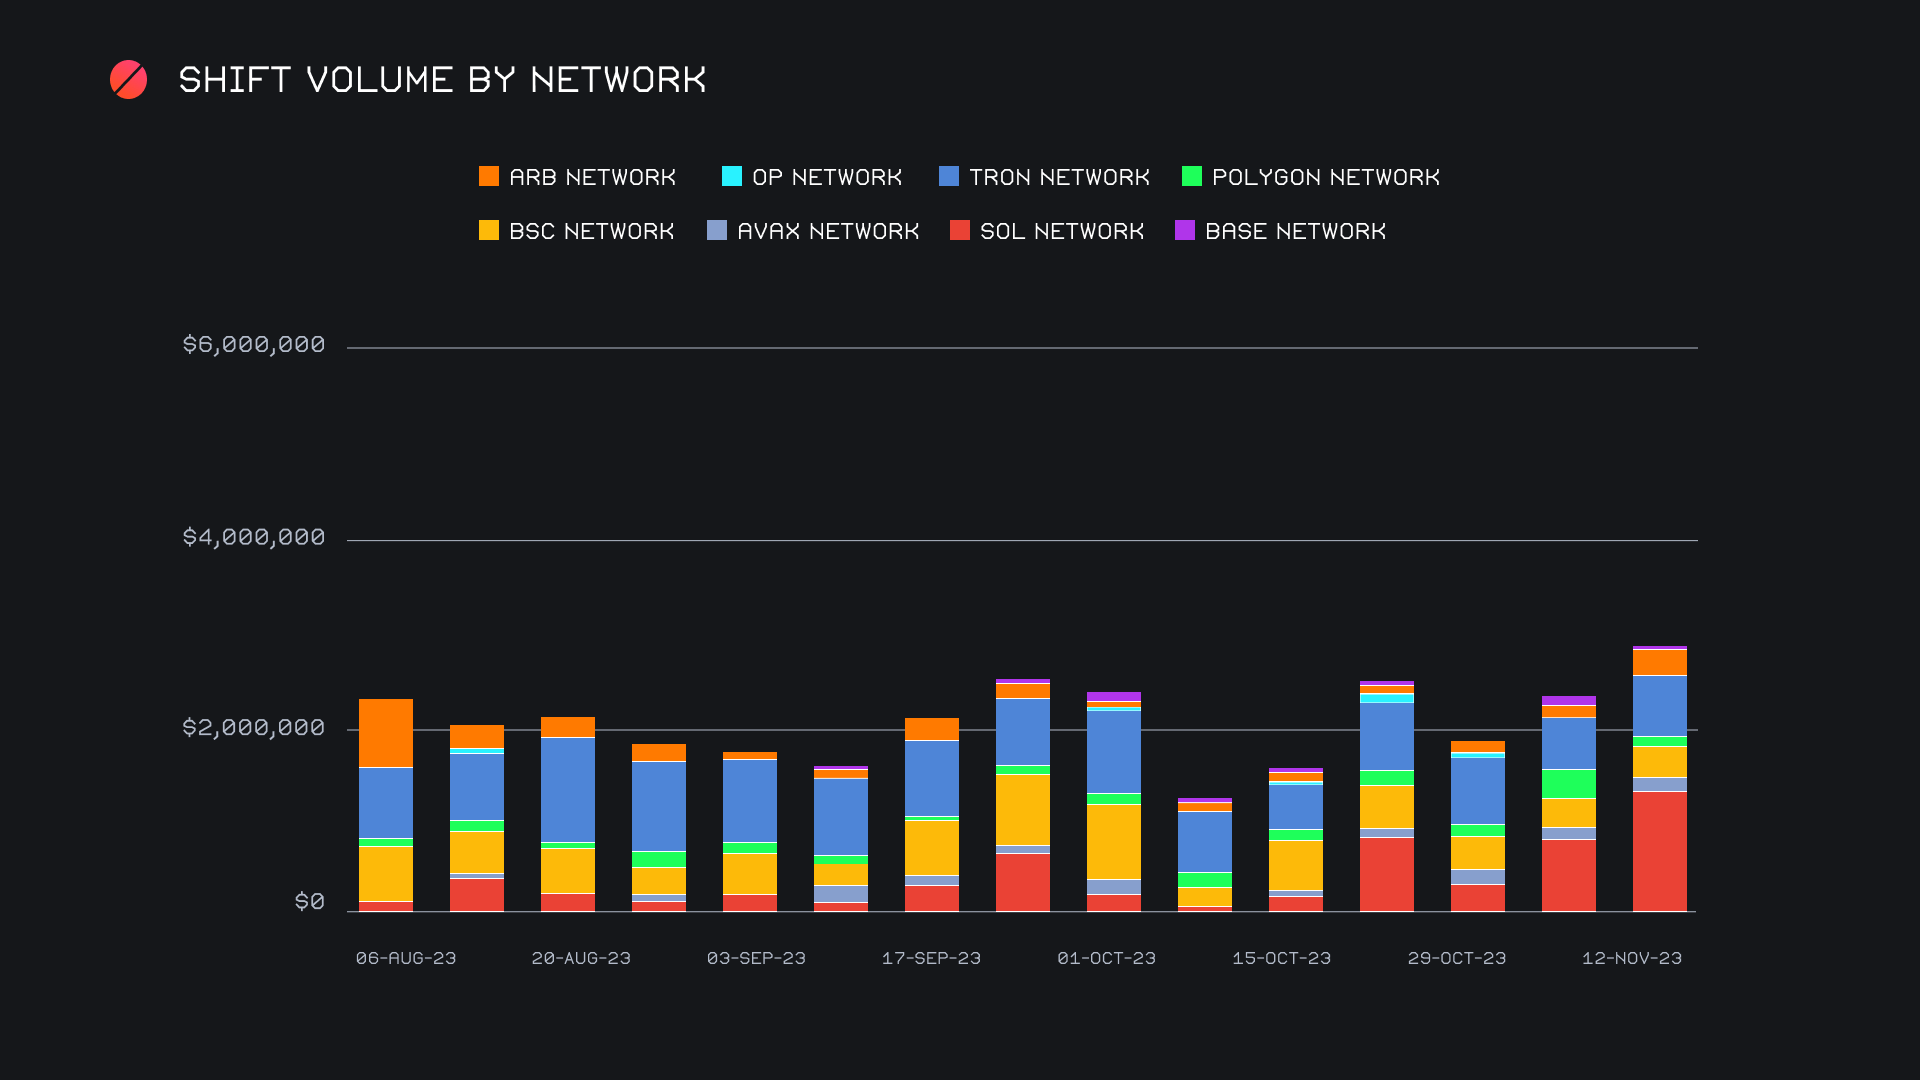Click the 15-OCT-23 x-axis date label

click(x=1281, y=958)
